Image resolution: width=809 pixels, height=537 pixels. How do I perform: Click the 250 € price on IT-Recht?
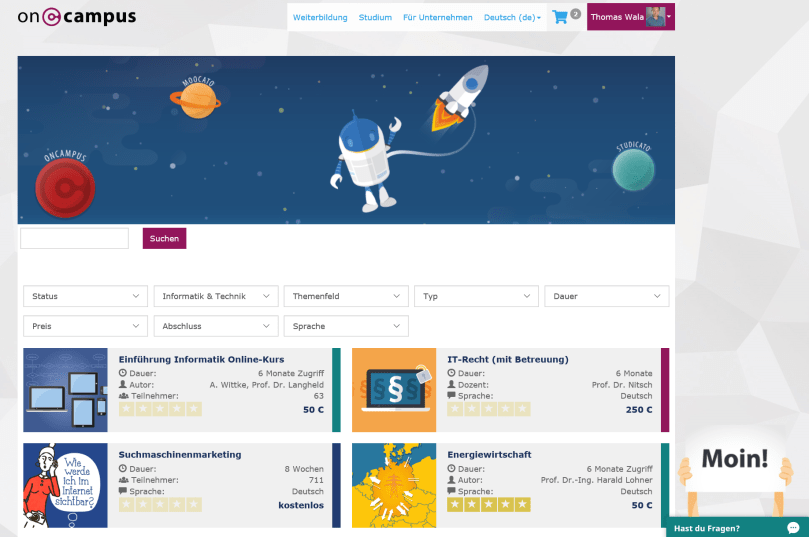639,410
